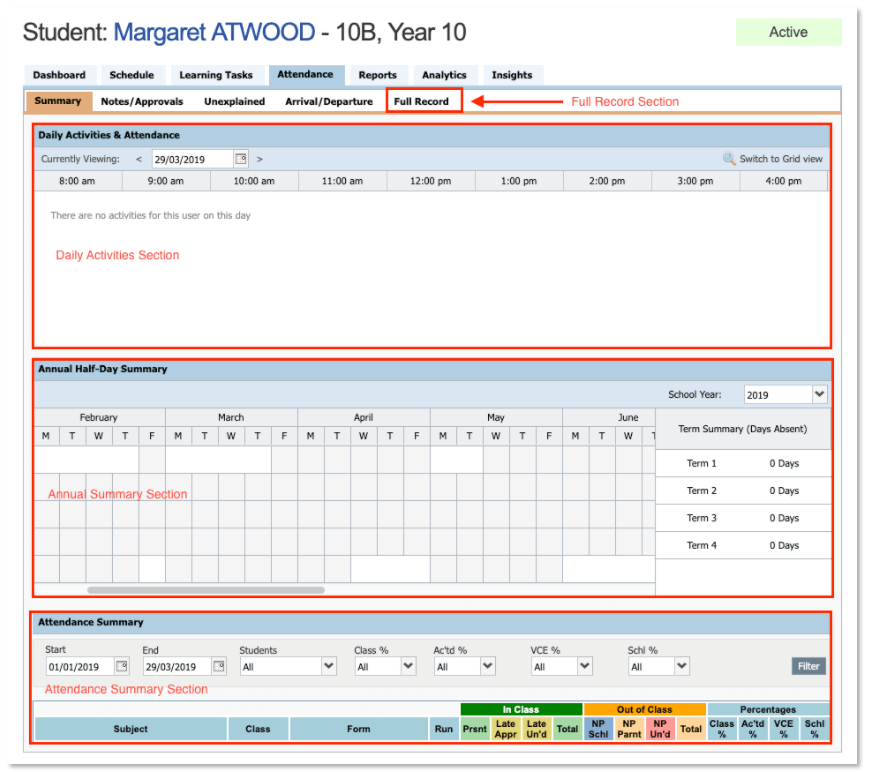The height and width of the screenshot is (772, 869).
Task: Open the Ac'td % dropdown
Action: [489, 666]
